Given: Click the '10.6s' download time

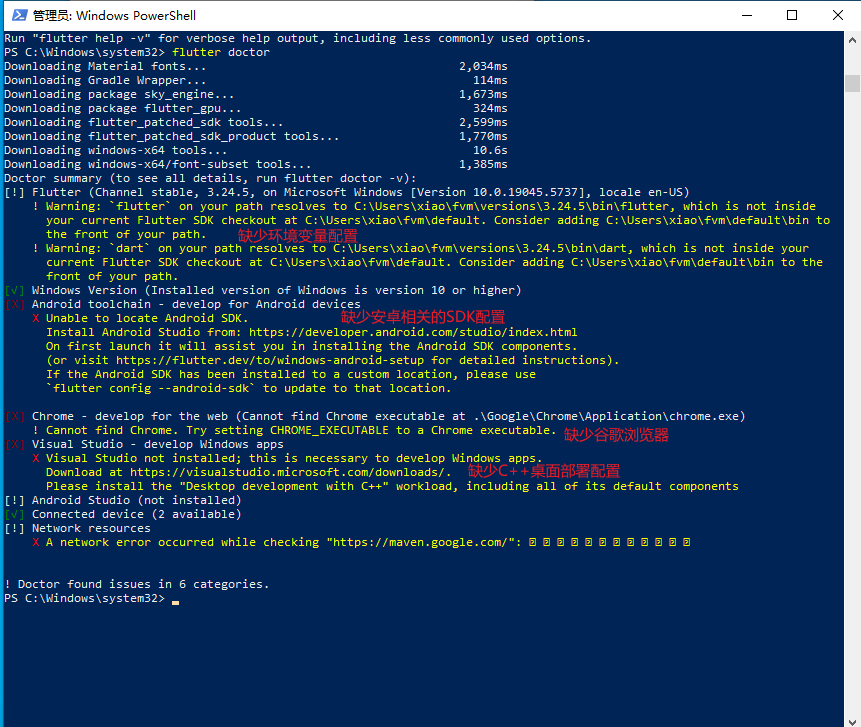Looking at the screenshot, I should pyautogui.click(x=490, y=150).
